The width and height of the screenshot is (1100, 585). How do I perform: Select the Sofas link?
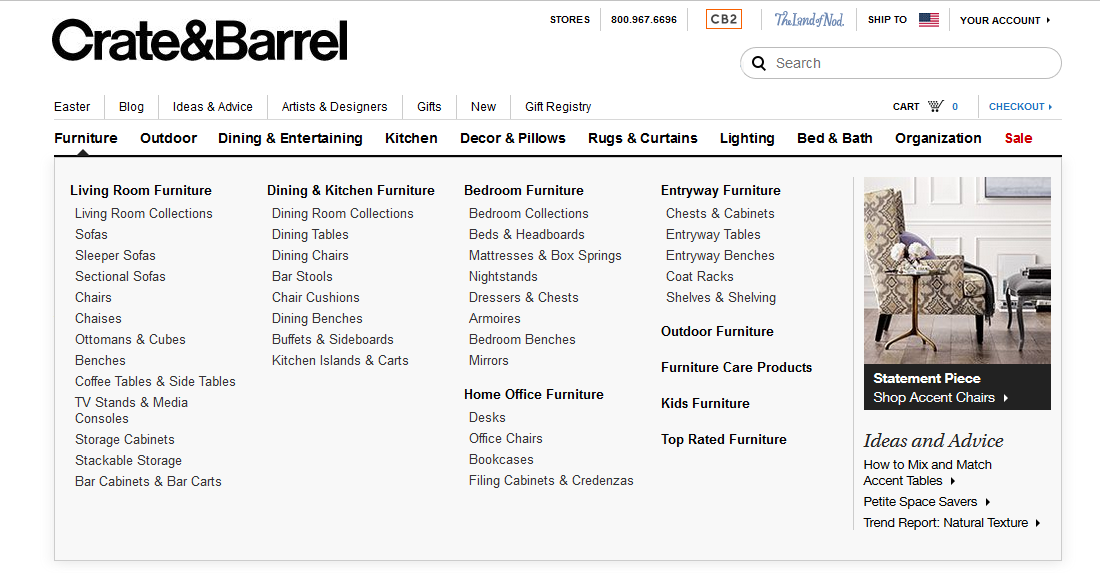[x=91, y=234]
